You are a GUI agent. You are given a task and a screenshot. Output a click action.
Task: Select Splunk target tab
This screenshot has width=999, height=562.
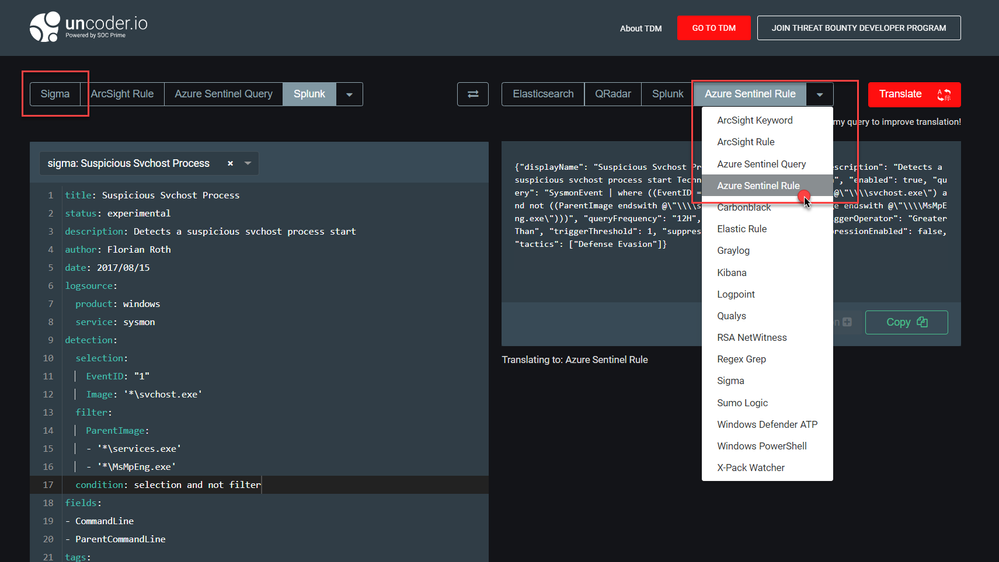coord(667,94)
